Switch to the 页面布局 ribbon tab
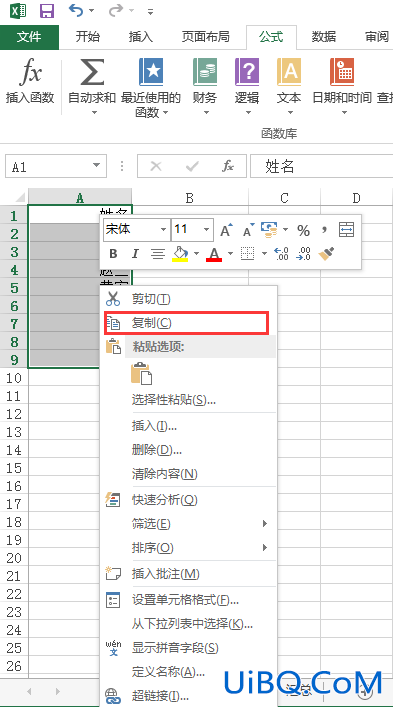The height and width of the screenshot is (707, 393). pos(206,37)
